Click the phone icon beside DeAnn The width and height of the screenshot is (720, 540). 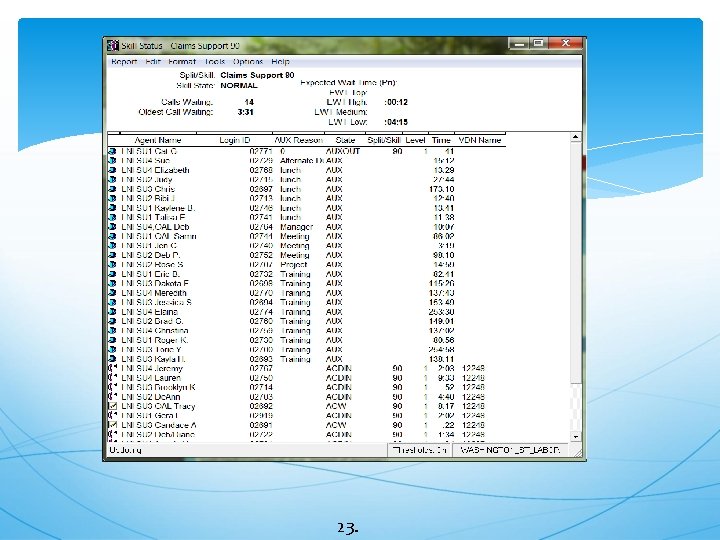[x=112, y=397]
